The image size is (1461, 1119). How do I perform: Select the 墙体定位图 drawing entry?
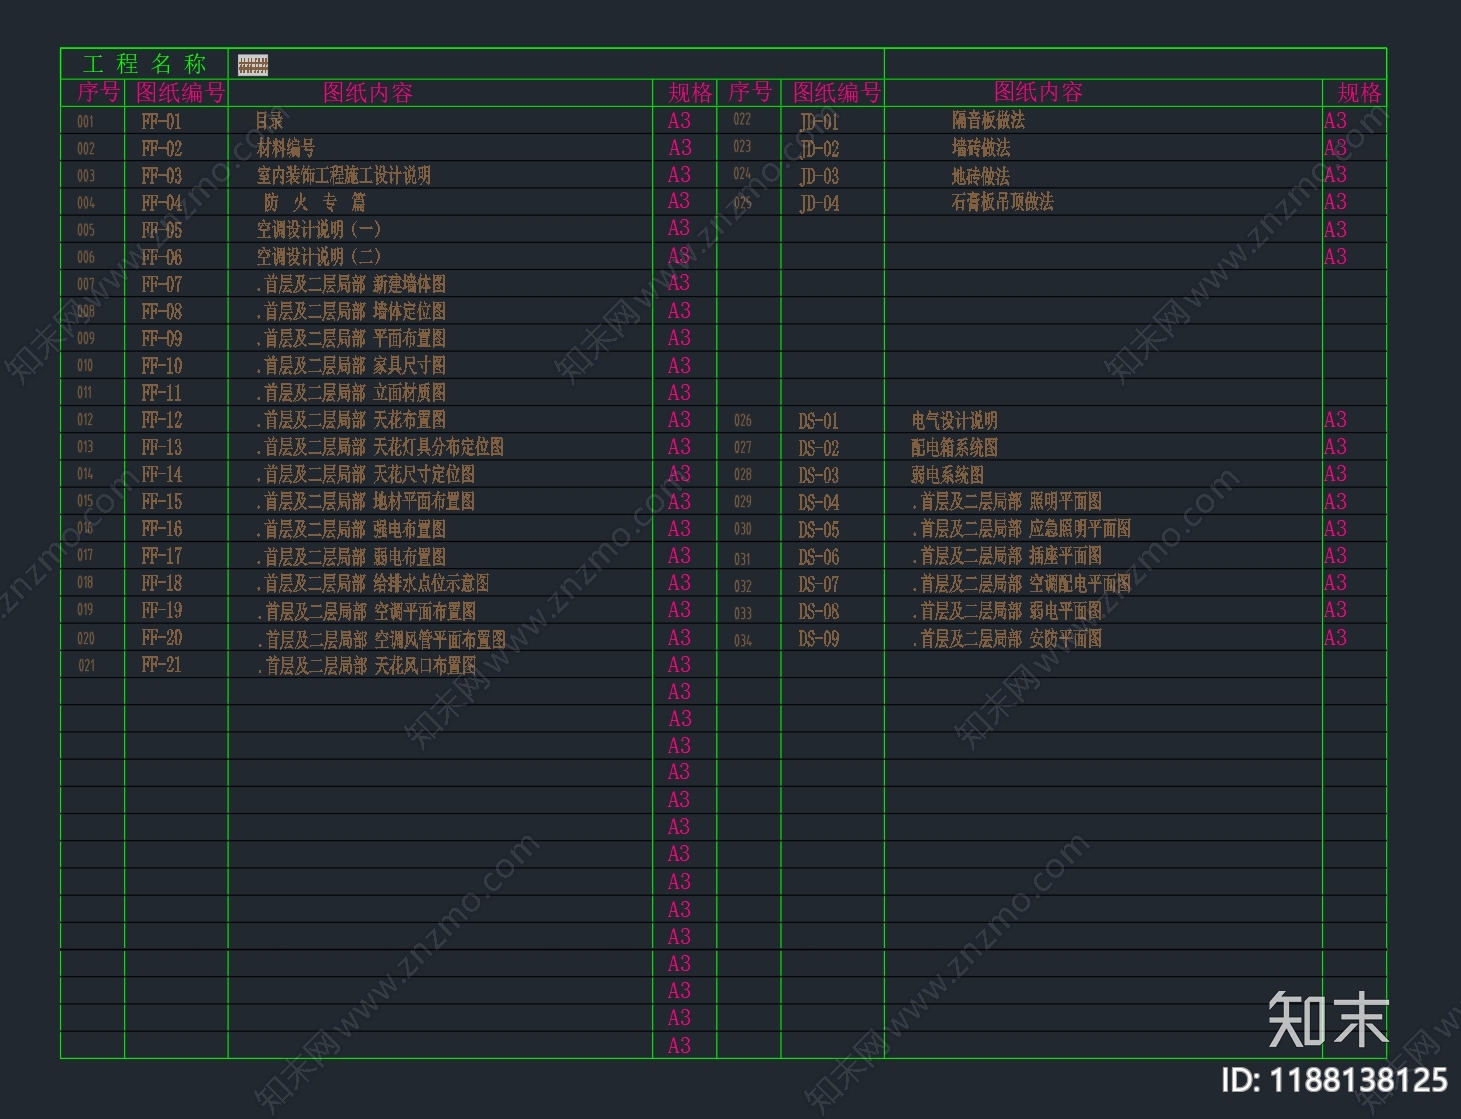tap(351, 312)
